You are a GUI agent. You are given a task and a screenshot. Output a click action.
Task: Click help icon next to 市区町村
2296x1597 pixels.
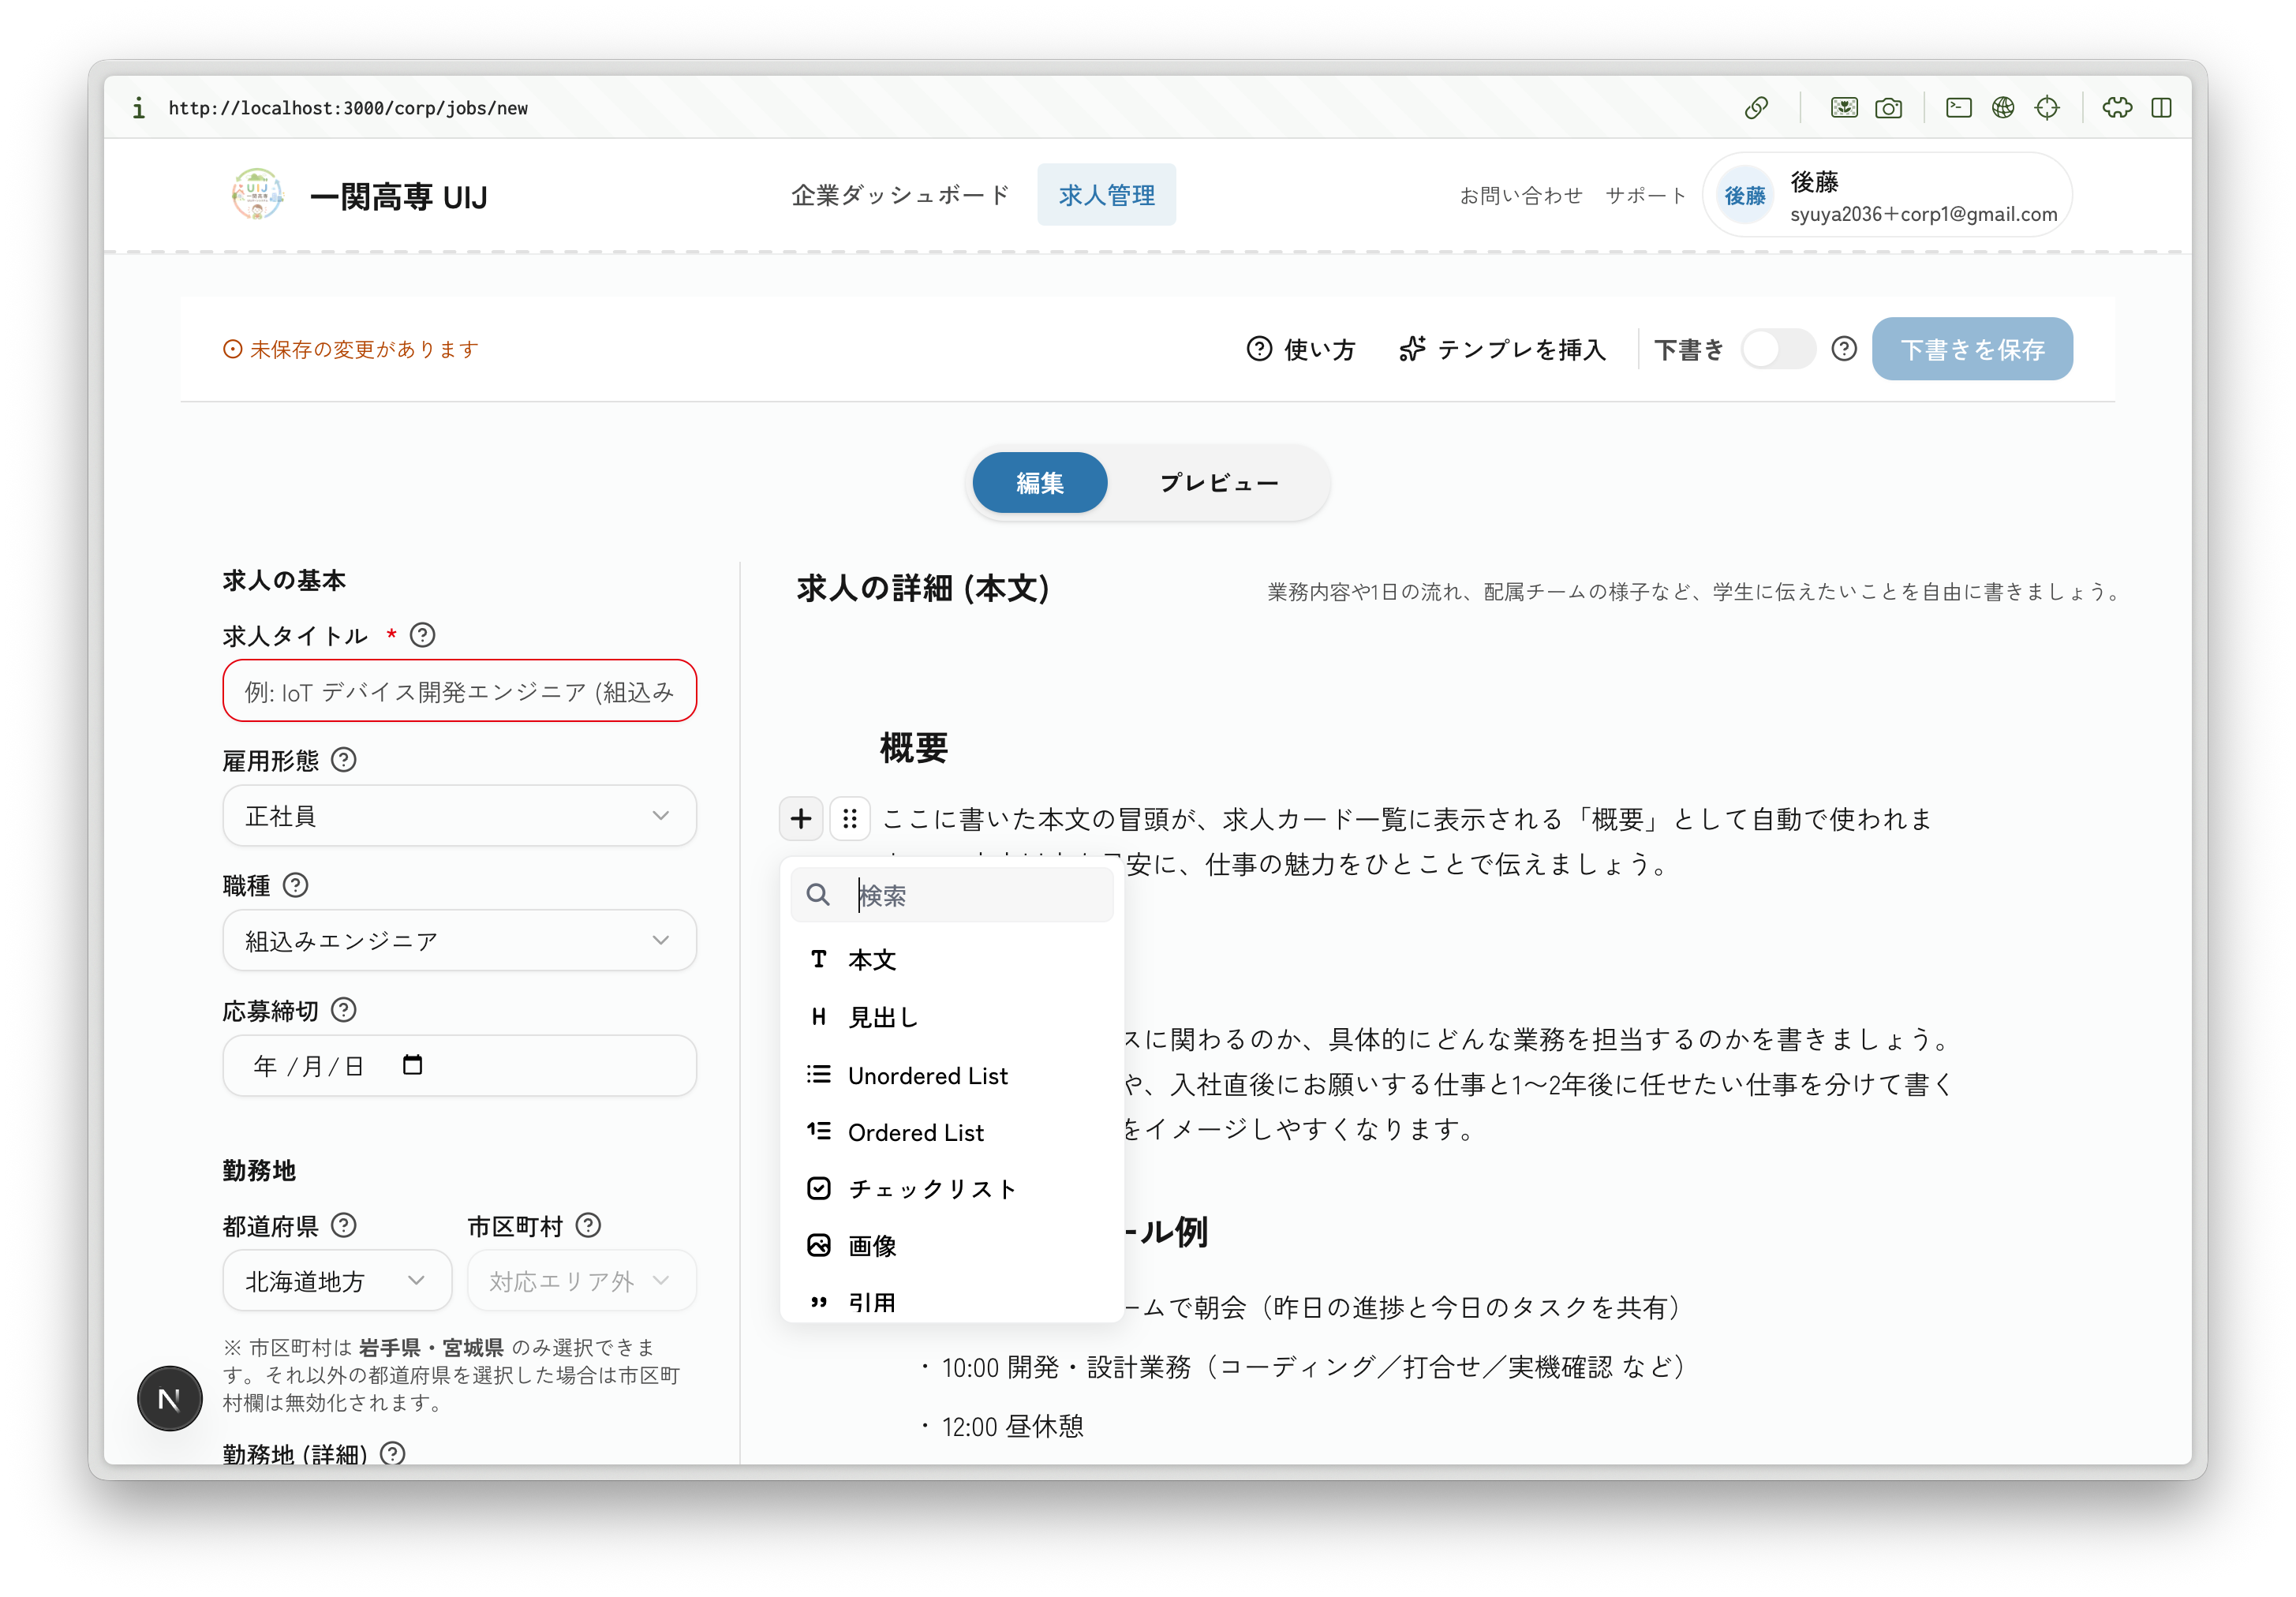tap(589, 1225)
